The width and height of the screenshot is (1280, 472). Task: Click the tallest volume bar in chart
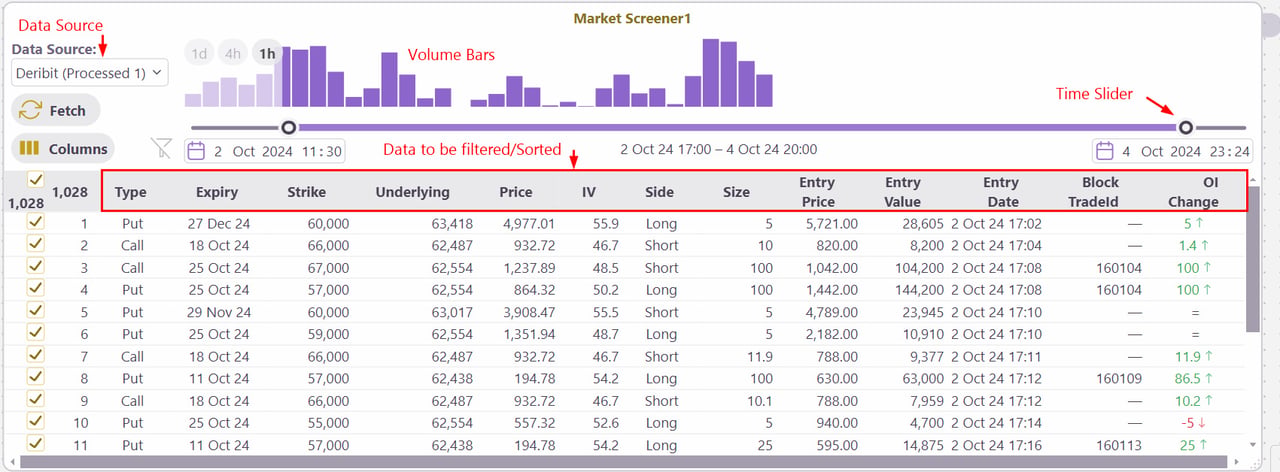click(x=711, y=72)
